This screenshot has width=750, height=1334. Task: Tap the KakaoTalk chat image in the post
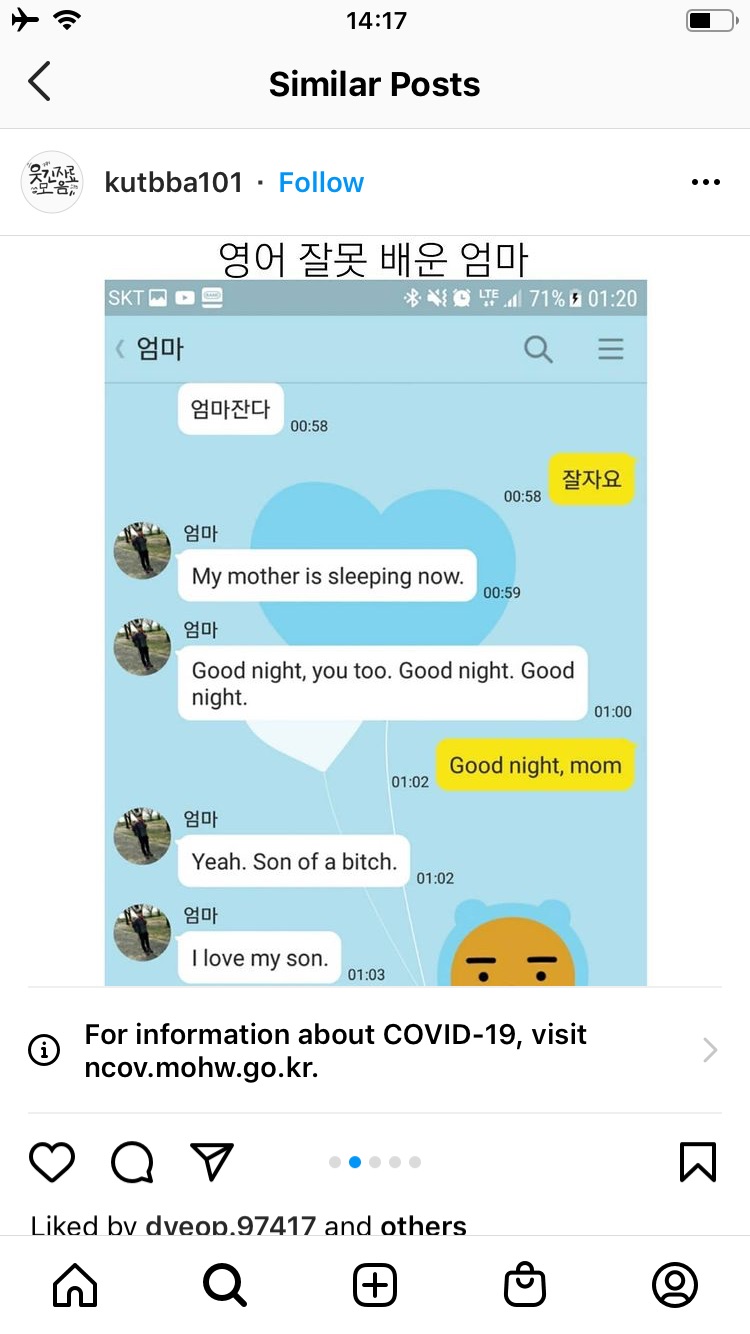pos(375,632)
